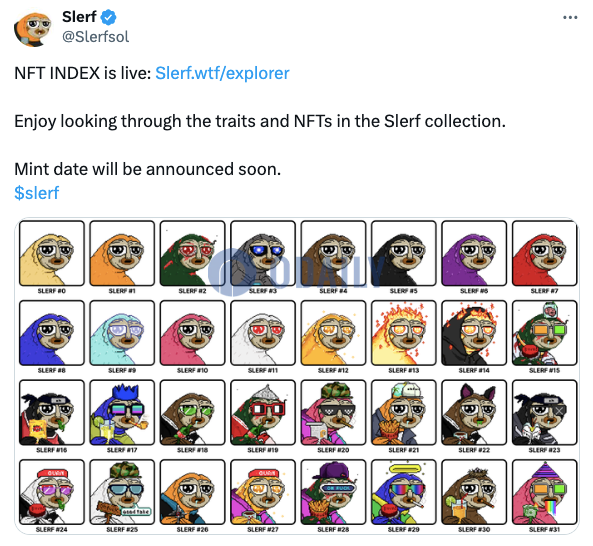Select the SLERF #22 cat ears thumbnail
This screenshot has width=593, height=546.
click(x=474, y=413)
